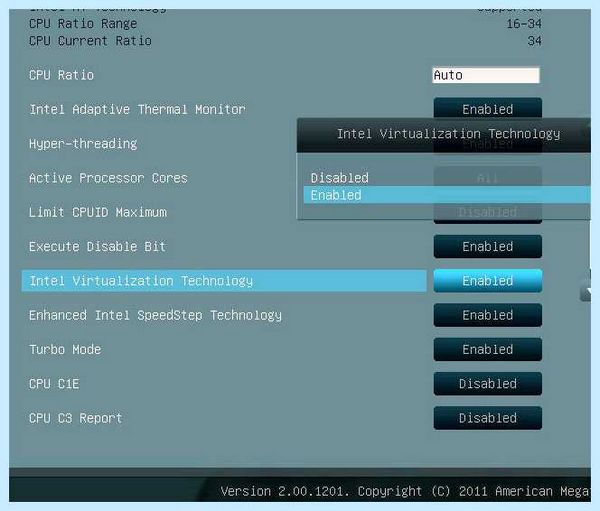Select the Intel Virtualization Technology row label
The height and width of the screenshot is (511, 600).
[x=224, y=281]
